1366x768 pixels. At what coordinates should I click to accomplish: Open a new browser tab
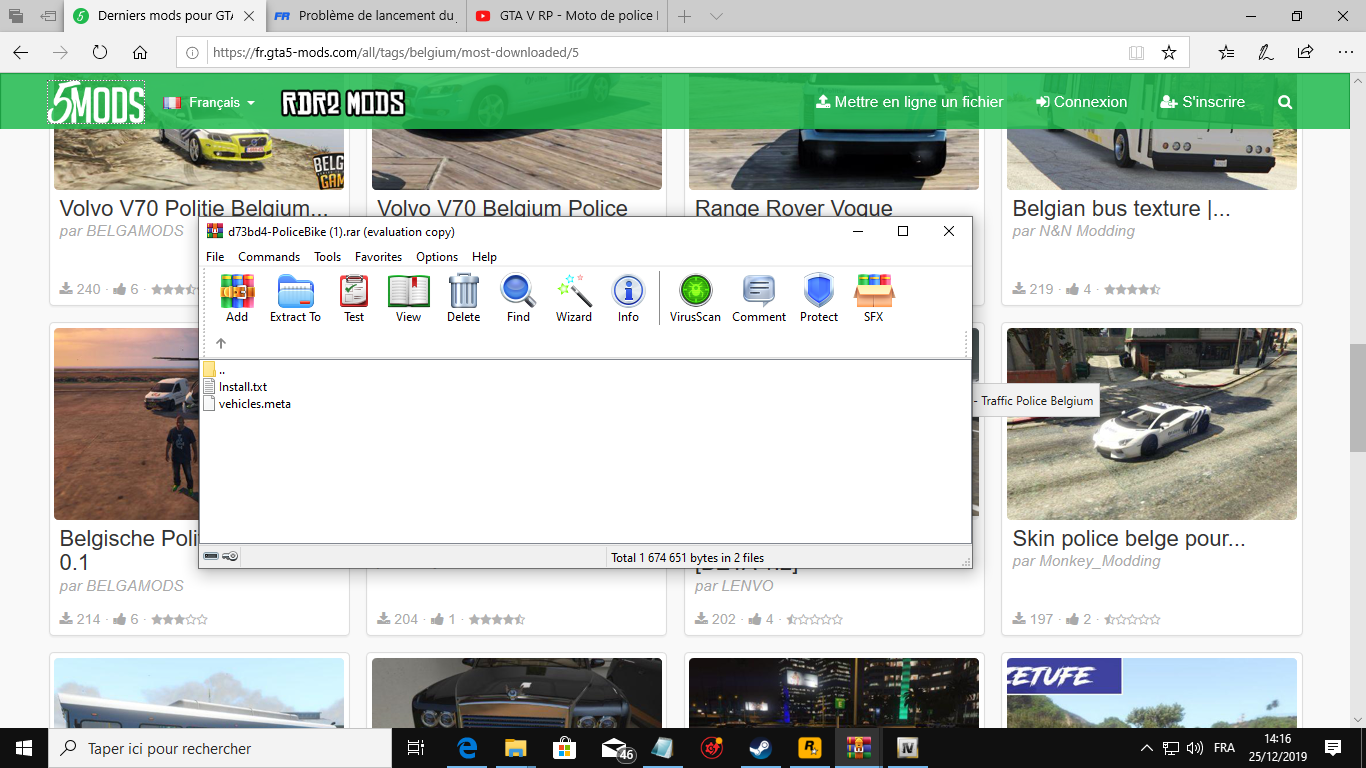(685, 17)
